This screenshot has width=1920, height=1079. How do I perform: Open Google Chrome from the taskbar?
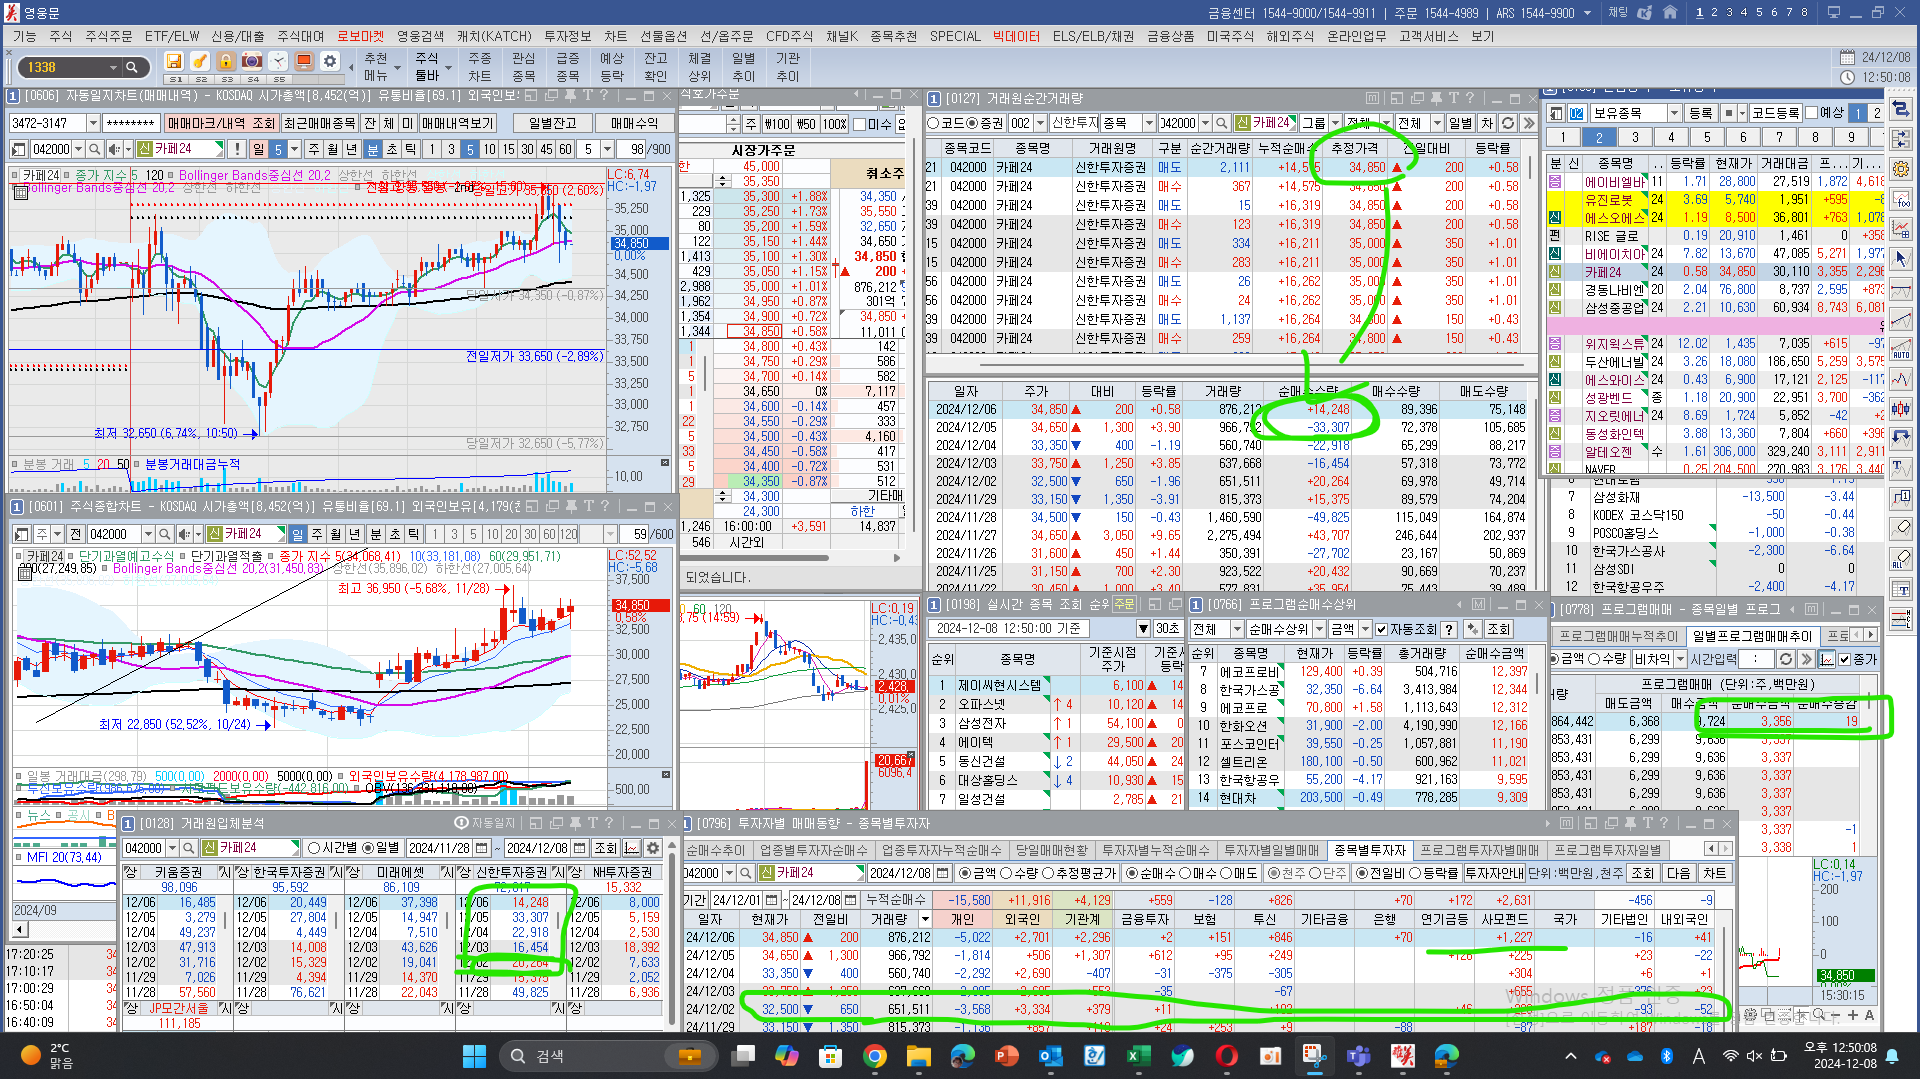pyautogui.click(x=874, y=1056)
